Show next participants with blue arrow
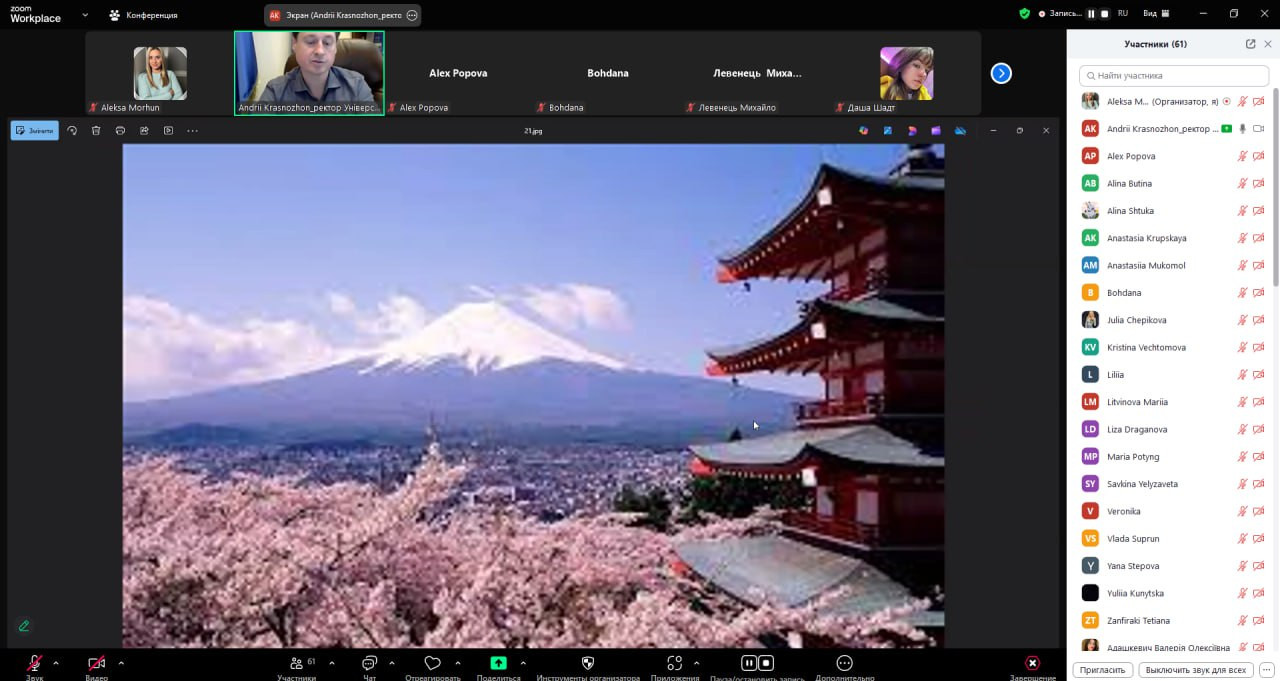 click(1001, 73)
